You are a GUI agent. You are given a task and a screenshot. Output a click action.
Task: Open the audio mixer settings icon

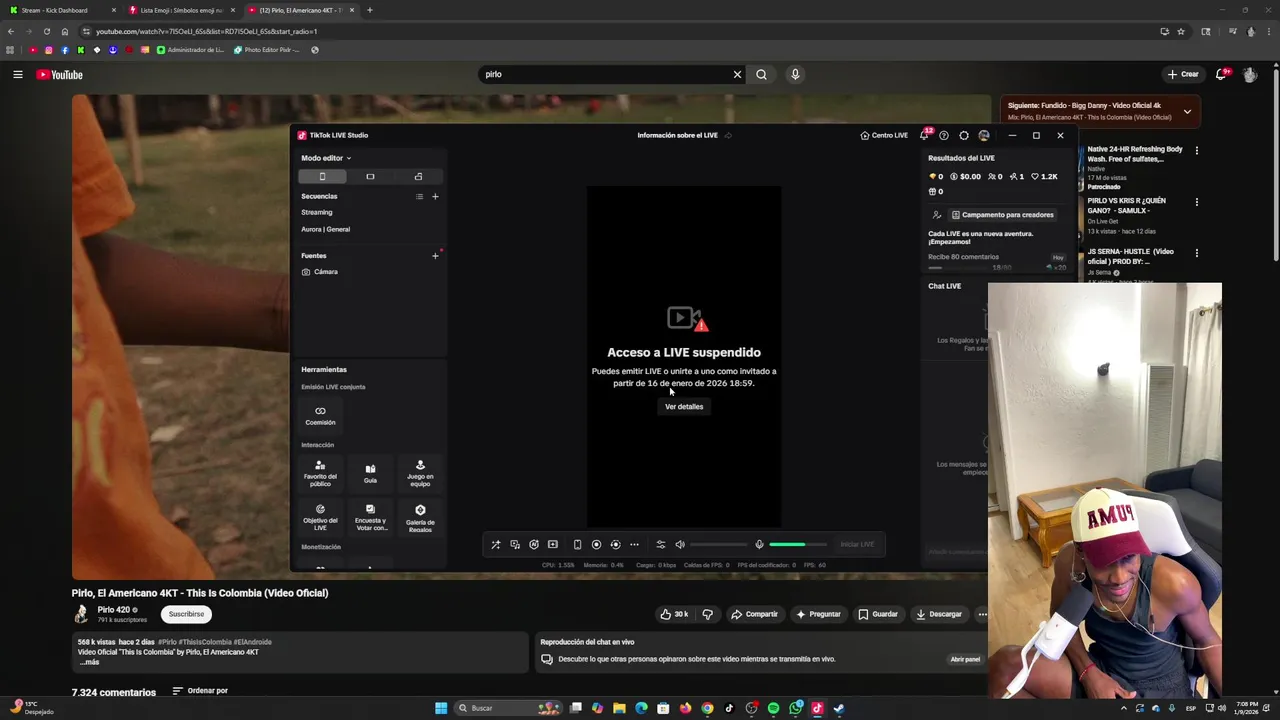(660, 545)
